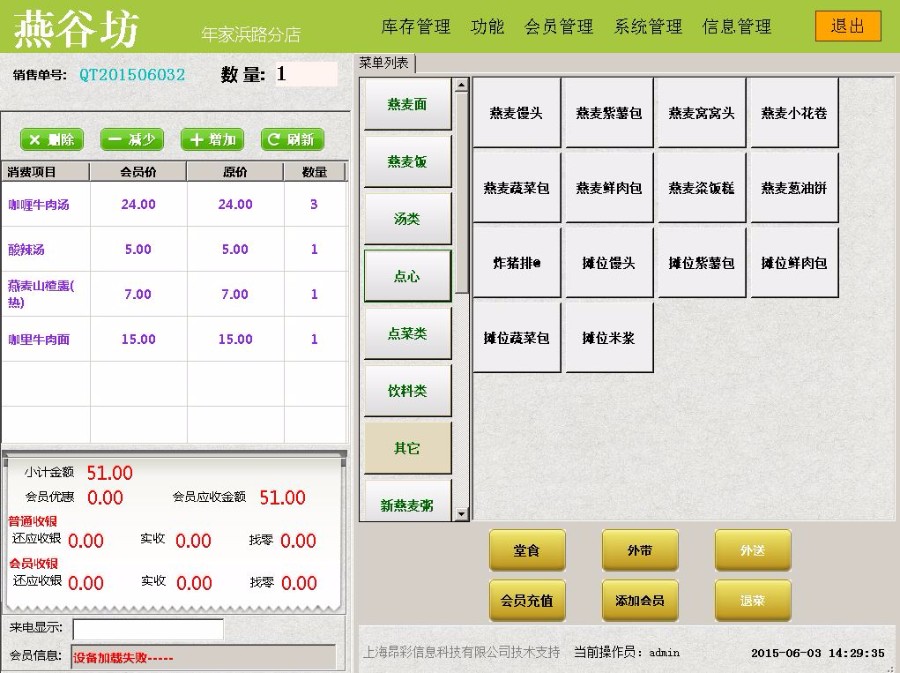Screen dimensions: 900x673
Task: Open the 库存管理 menu
Action: coord(414,27)
